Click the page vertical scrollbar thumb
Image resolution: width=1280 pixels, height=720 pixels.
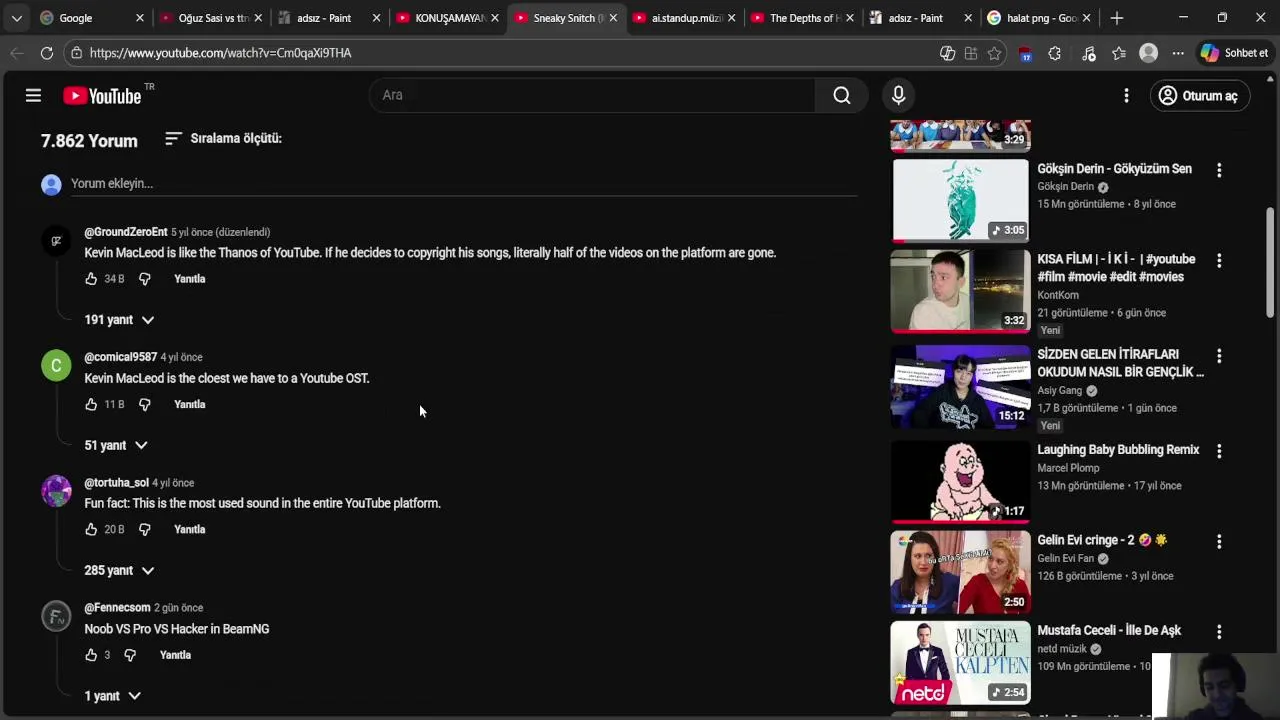point(1271,263)
